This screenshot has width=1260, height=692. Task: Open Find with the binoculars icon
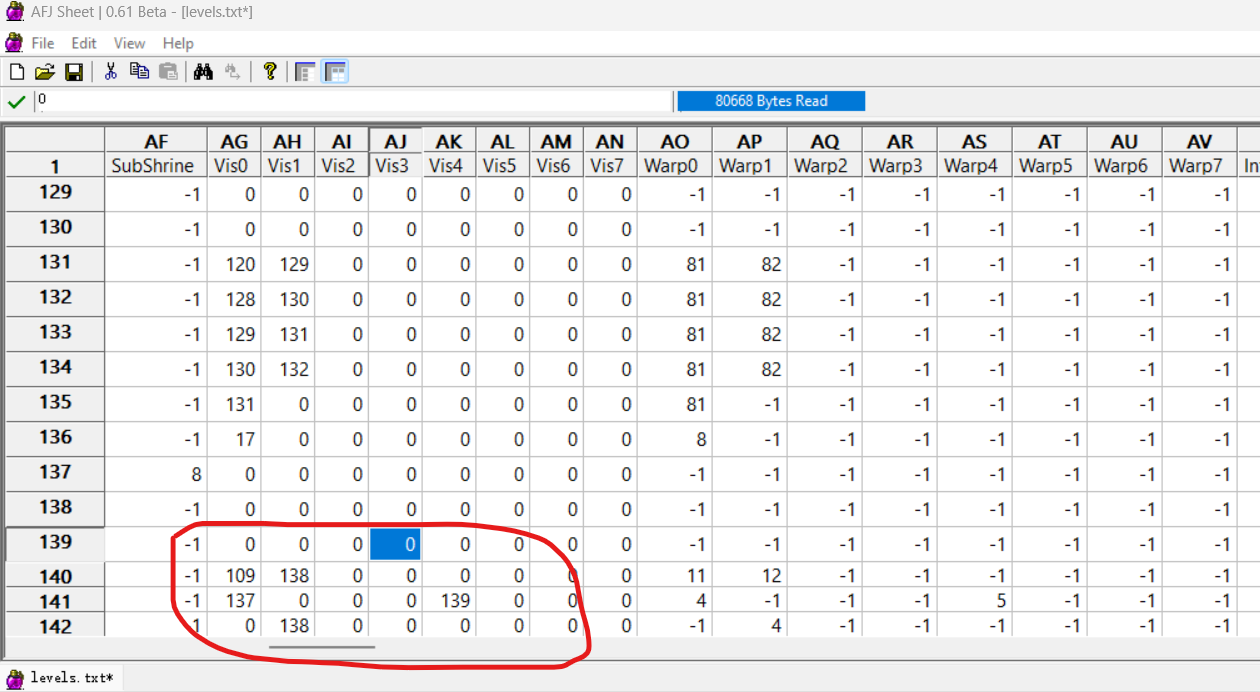tap(204, 72)
